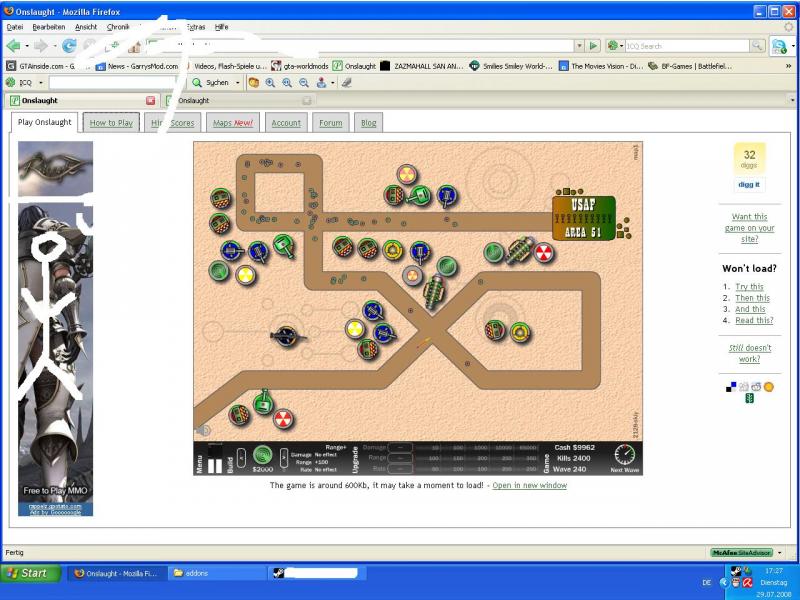Click the USAF Area 51 base

point(583,218)
